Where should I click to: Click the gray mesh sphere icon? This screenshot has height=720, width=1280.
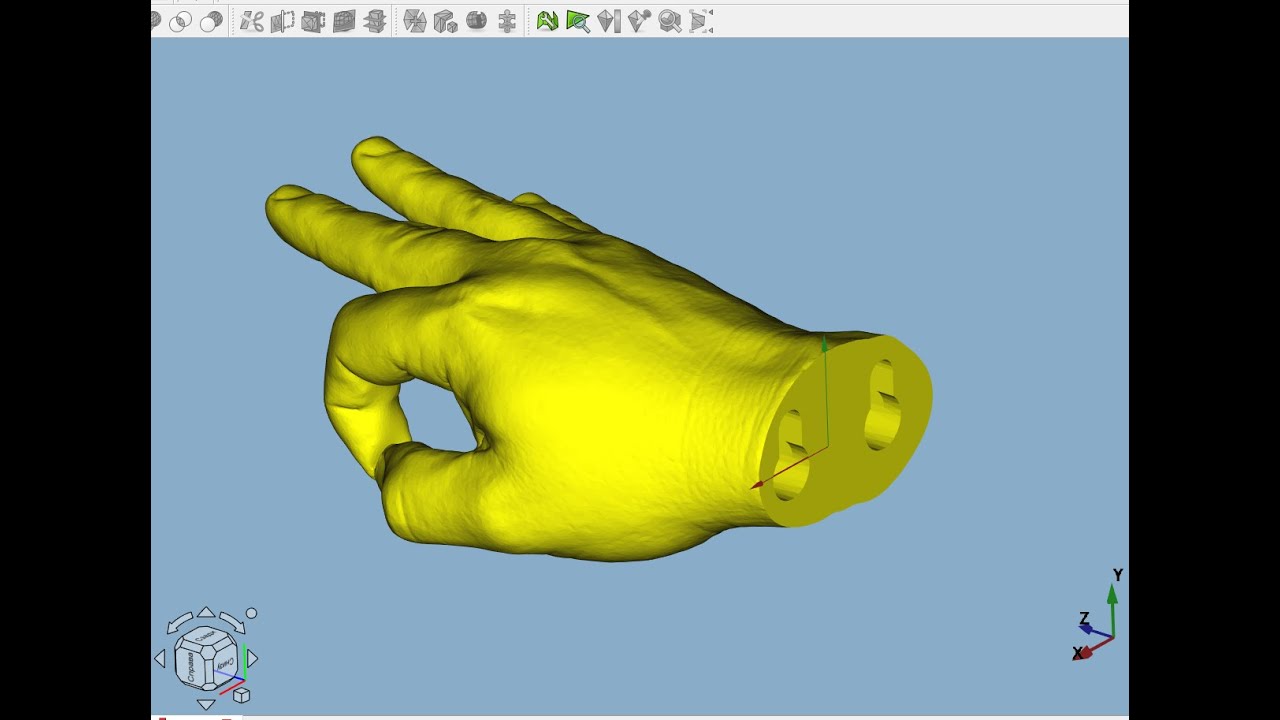coord(477,21)
